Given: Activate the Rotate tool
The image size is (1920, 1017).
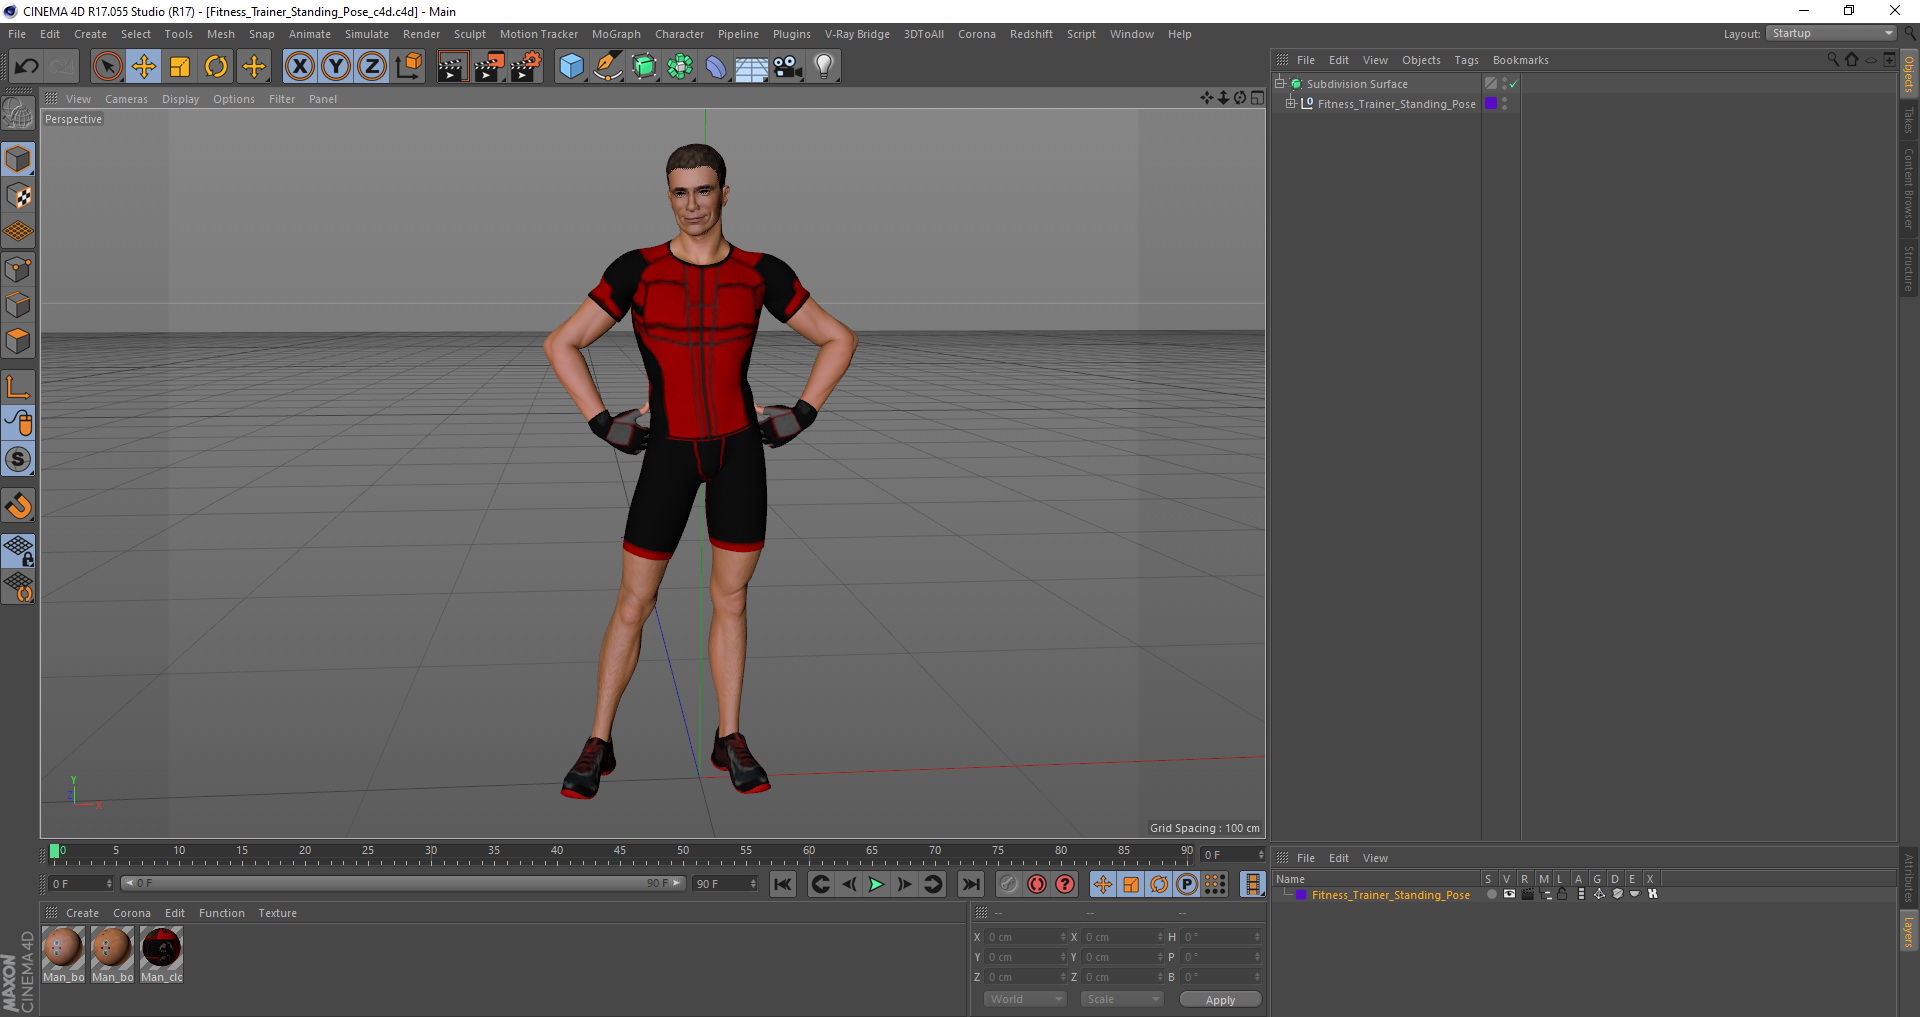Looking at the screenshot, I should tap(216, 67).
